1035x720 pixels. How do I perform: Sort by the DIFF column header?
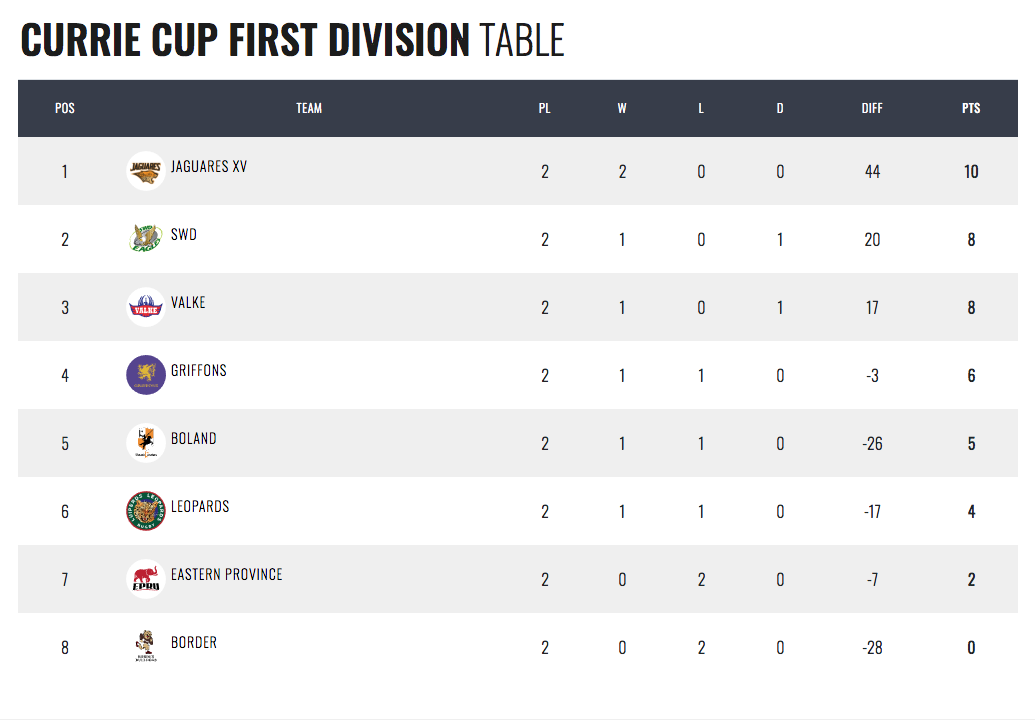point(872,108)
